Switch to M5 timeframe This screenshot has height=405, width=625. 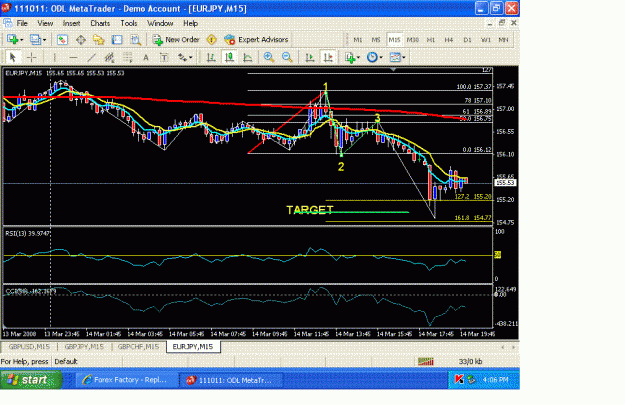click(375, 39)
